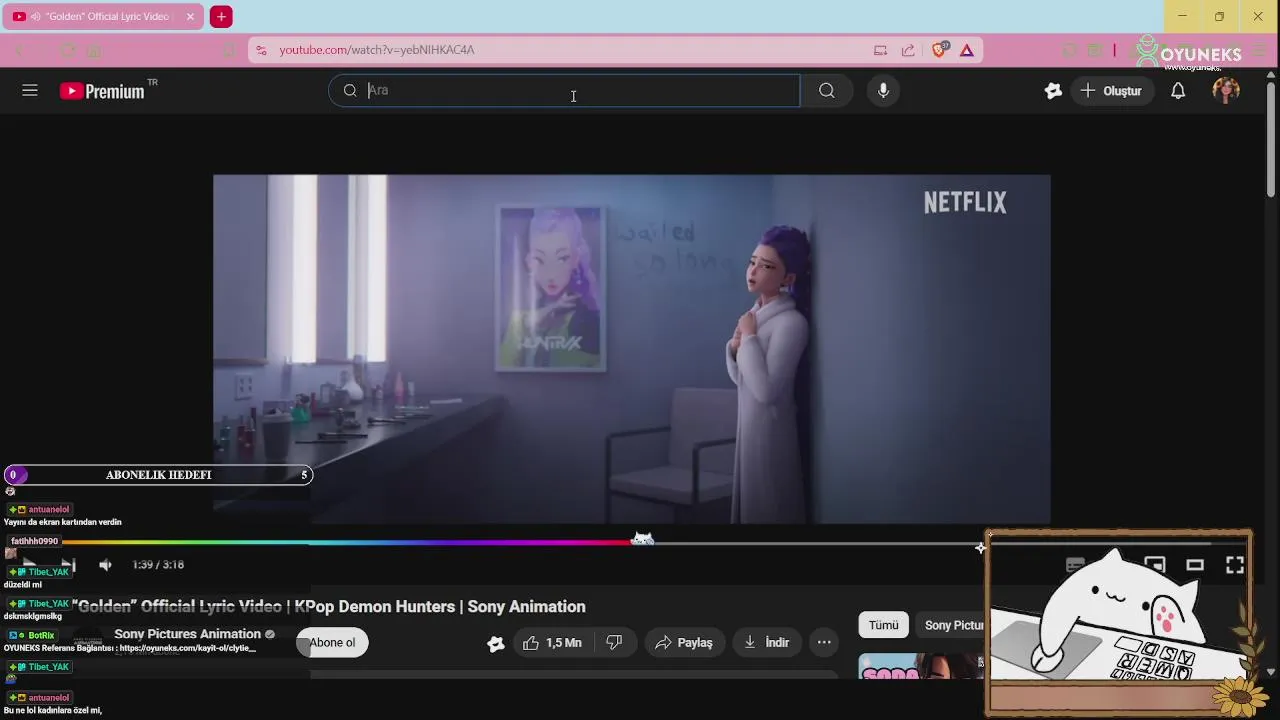This screenshot has width=1280, height=720.
Task: Open a new browser tab with plus
Action: [x=221, y=17]
